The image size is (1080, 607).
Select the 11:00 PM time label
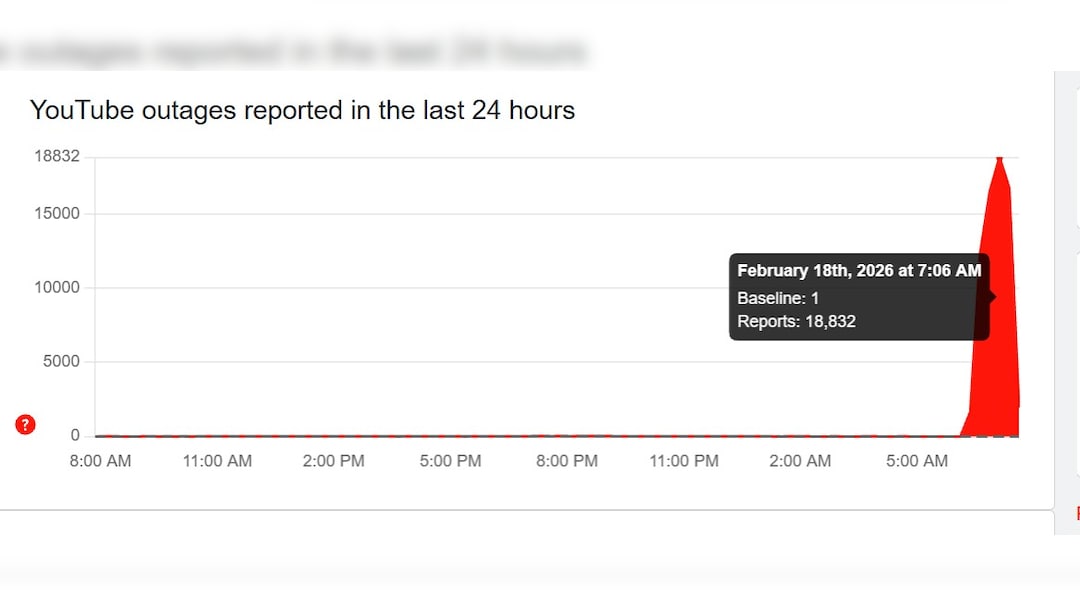coord(684,461)
